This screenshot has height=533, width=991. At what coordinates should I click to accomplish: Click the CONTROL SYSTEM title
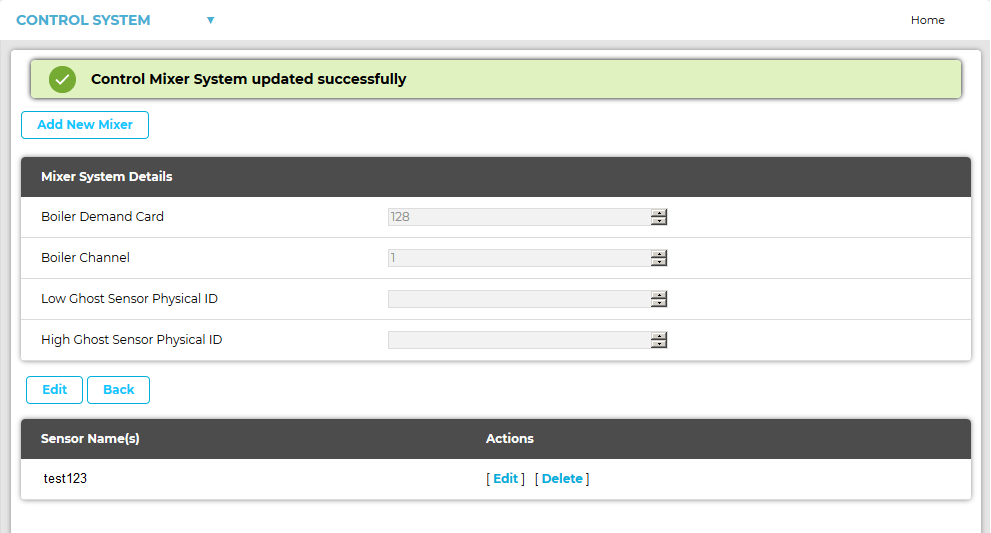click(83, 20)
